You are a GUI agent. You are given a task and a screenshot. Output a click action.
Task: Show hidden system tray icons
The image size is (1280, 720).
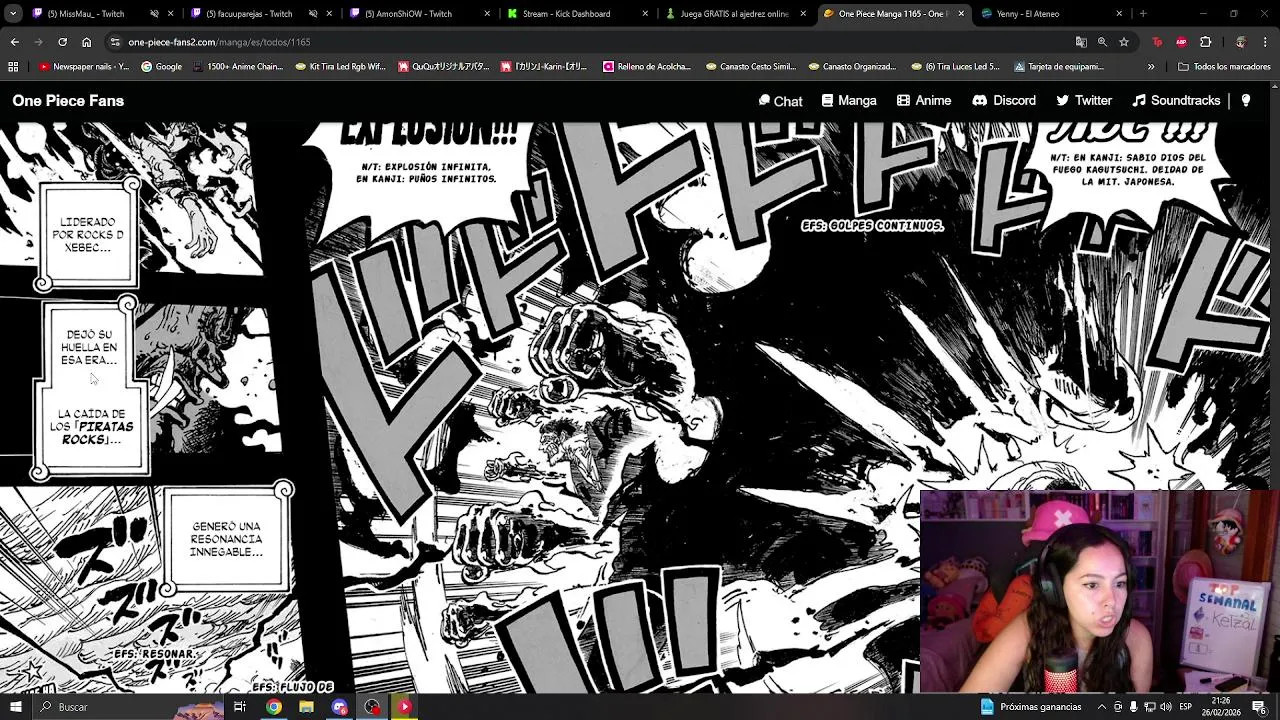point(1101,707)
